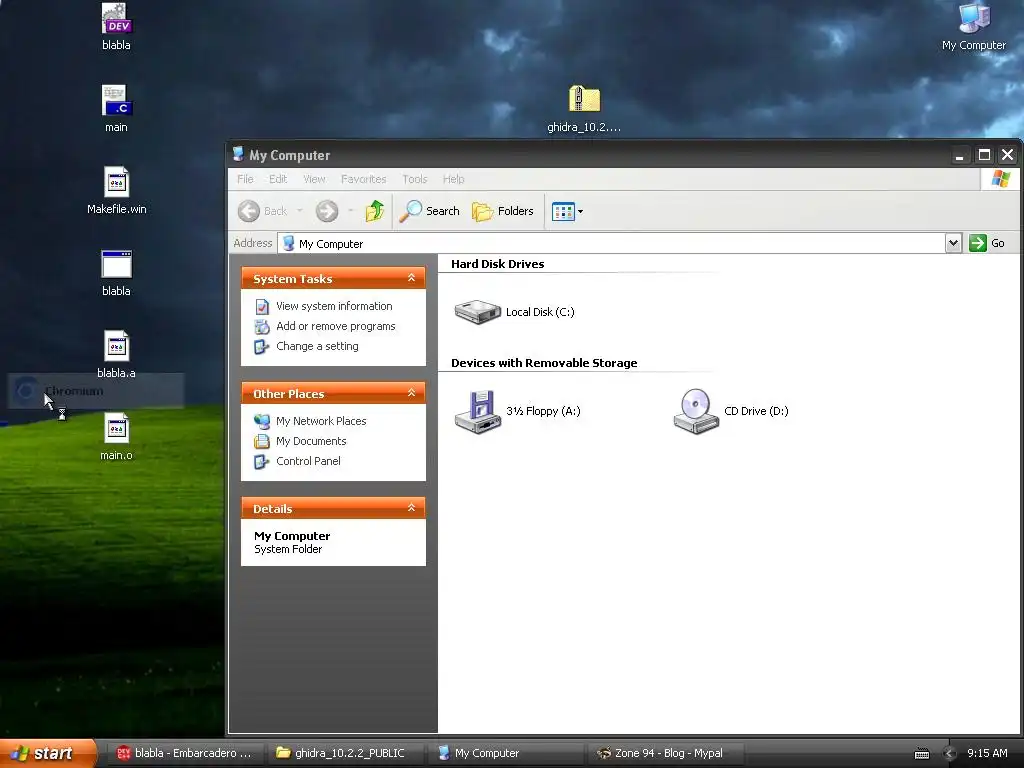Click the Go button
The width and height of the screenshot is (1024, 768).
(987, 243)
